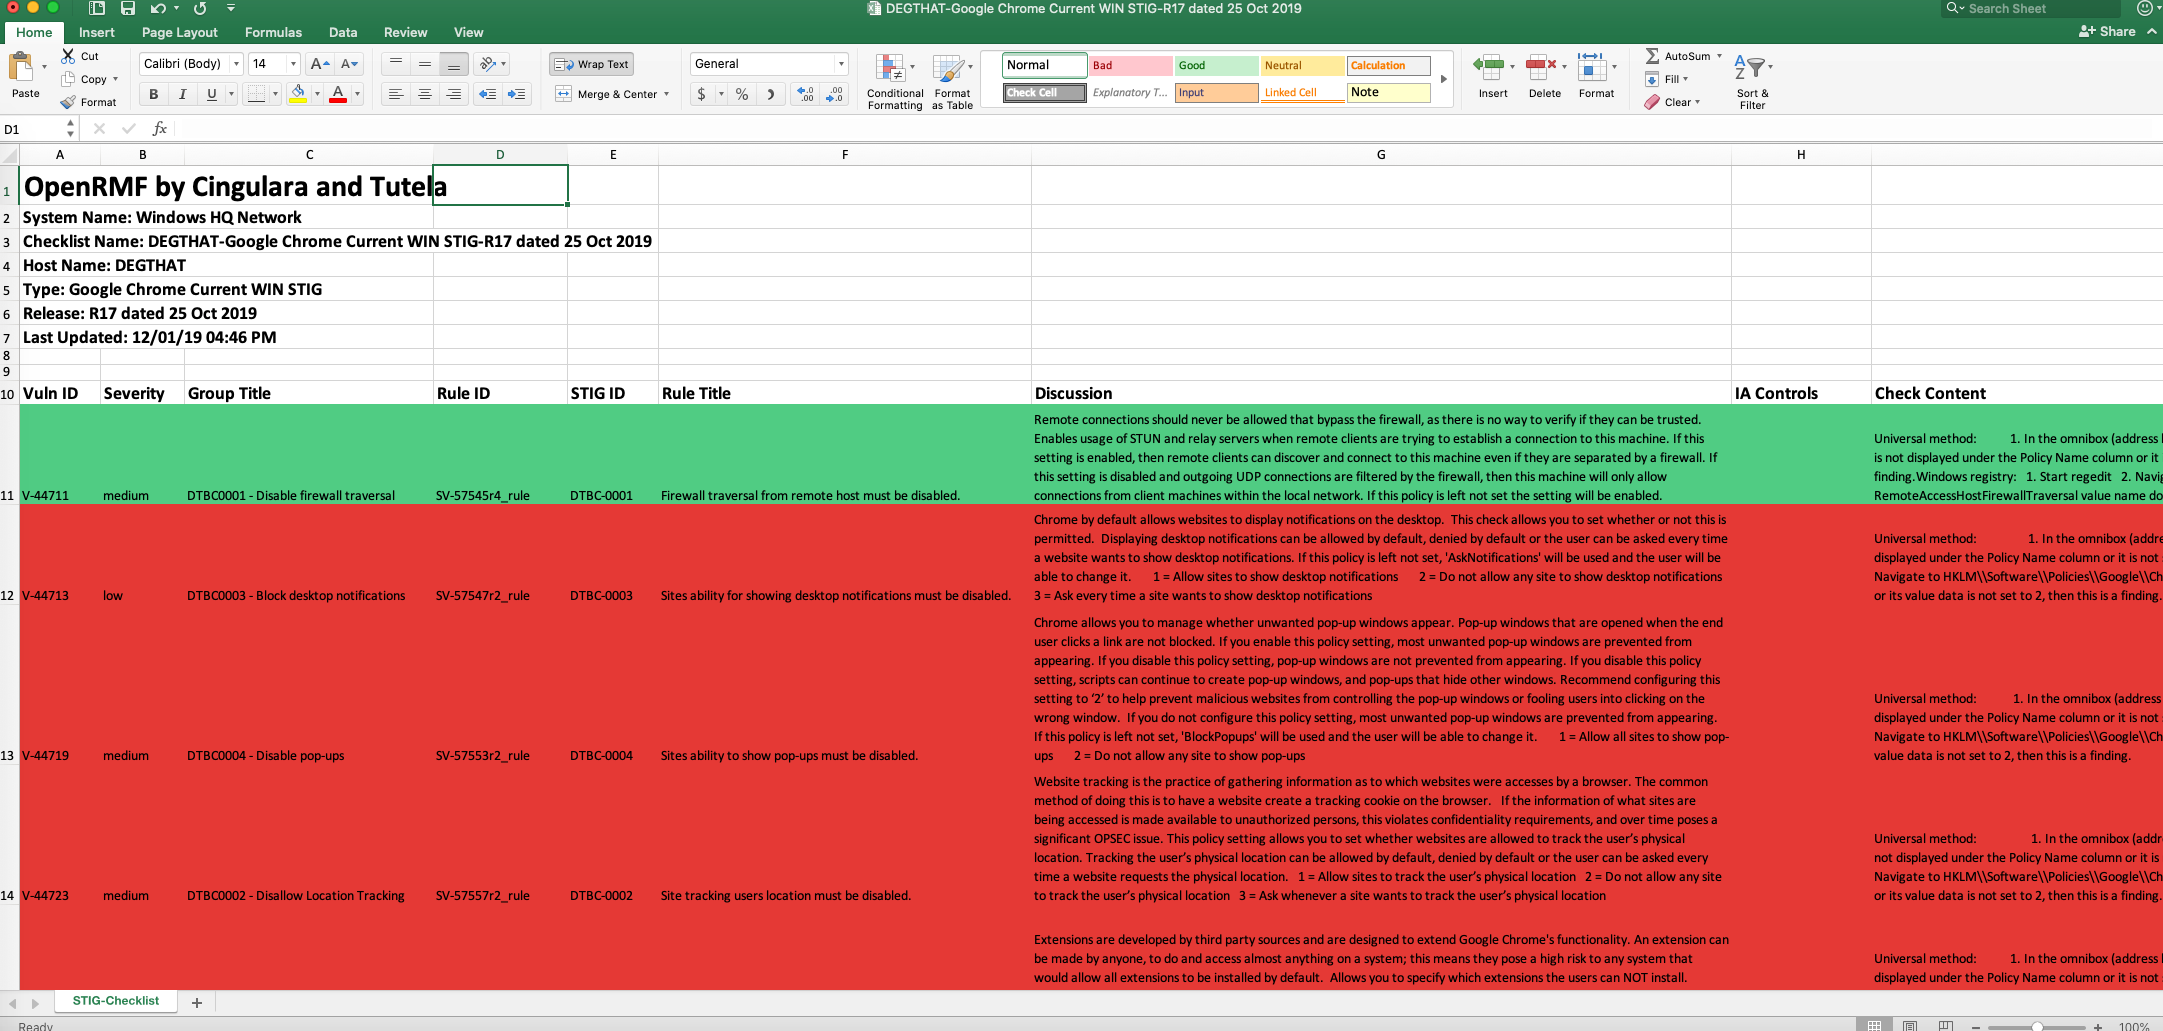Click the Share button
The height and width of the screenshot is (1031, 2163).
pyautogui.click(x=2107, y=32)
